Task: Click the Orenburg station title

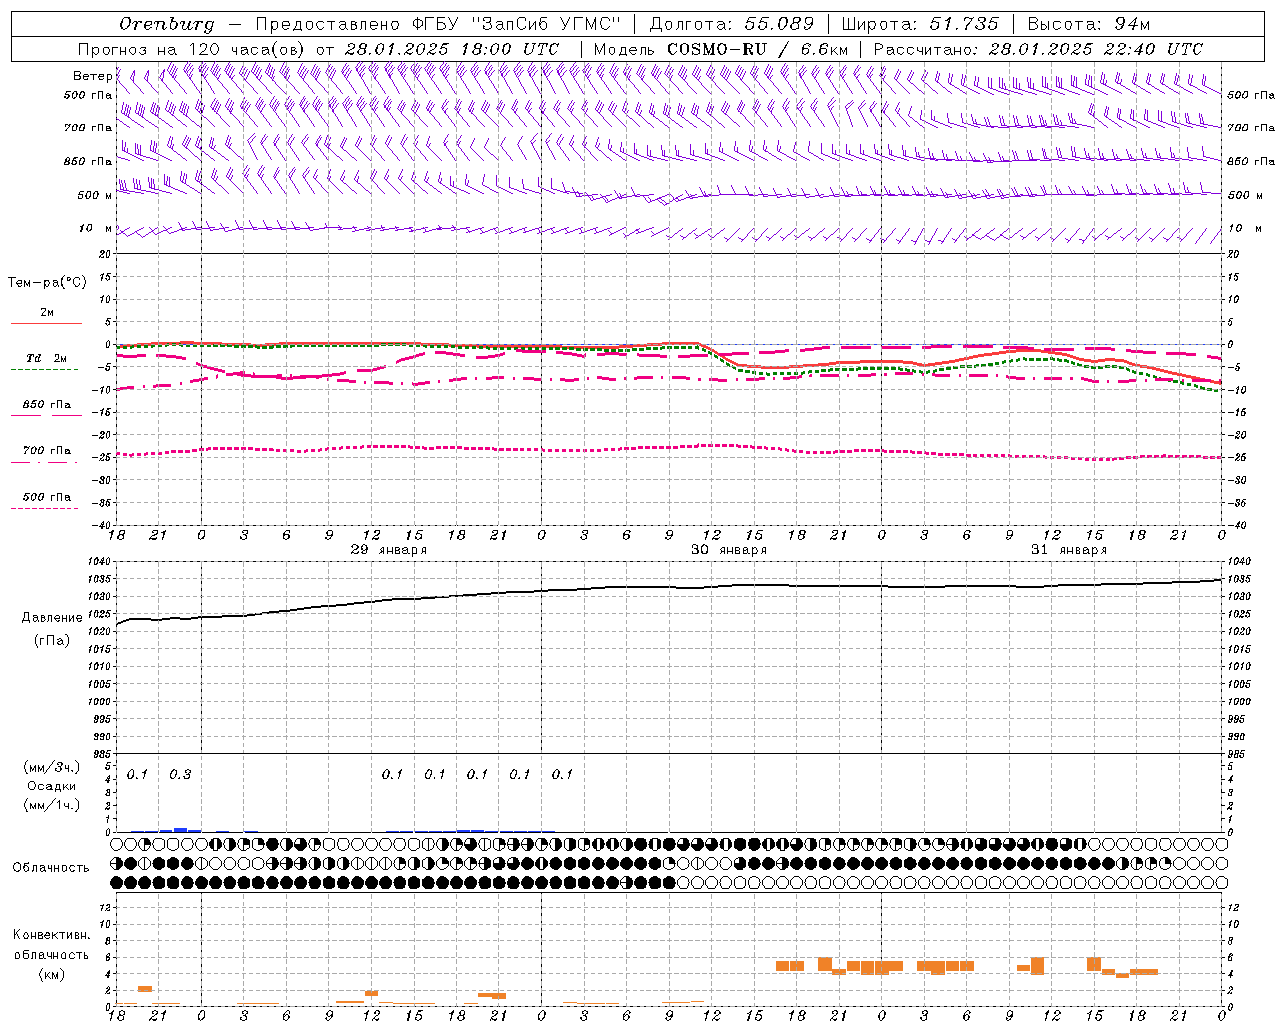Action: point(166,24)
